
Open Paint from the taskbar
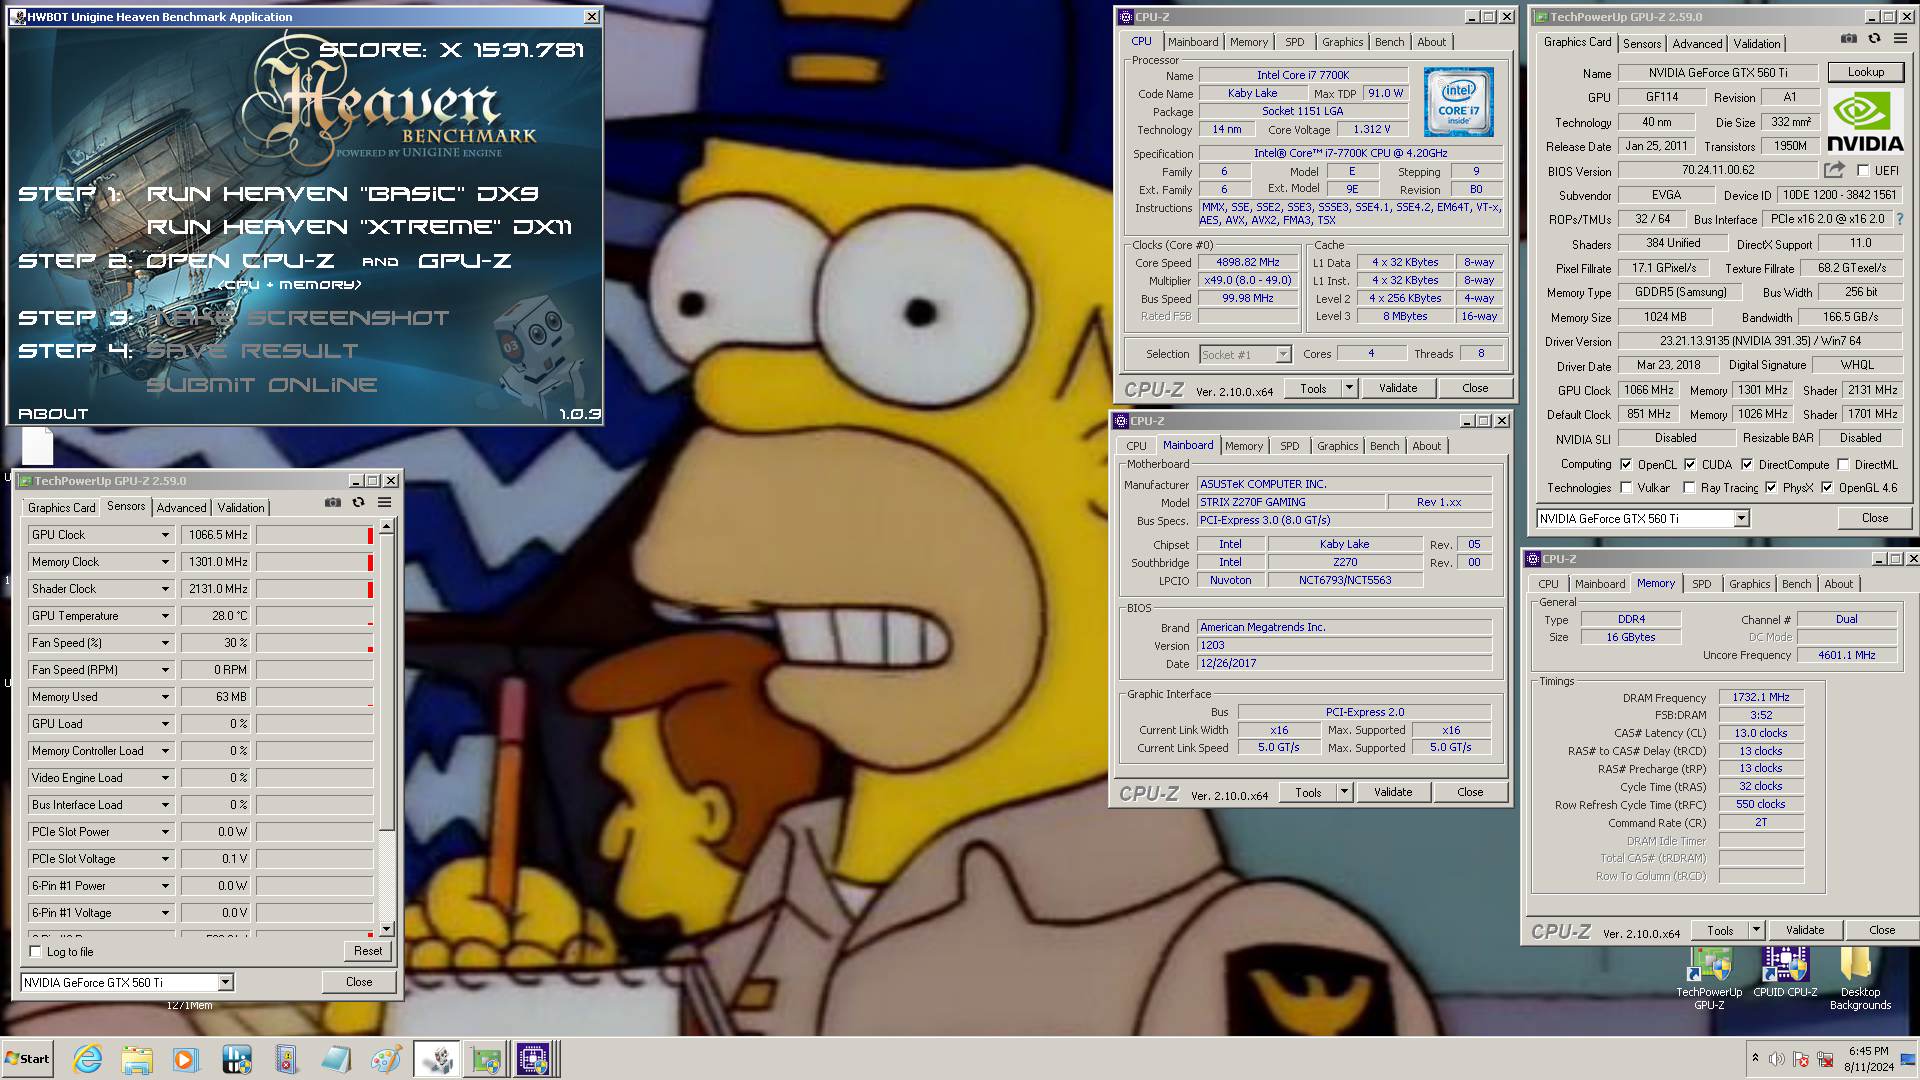[385, 1059]
